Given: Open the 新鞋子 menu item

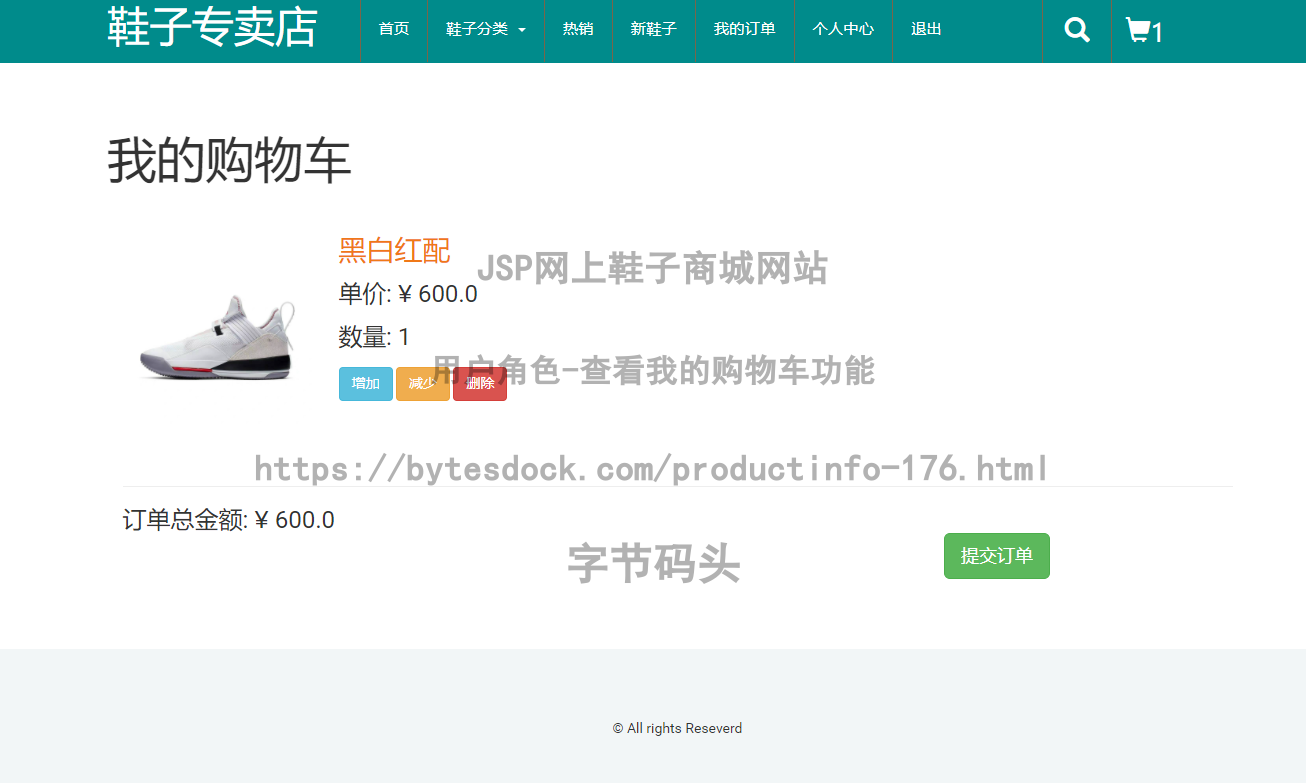Looking at the screenshot, I should [x=654, y=30].
